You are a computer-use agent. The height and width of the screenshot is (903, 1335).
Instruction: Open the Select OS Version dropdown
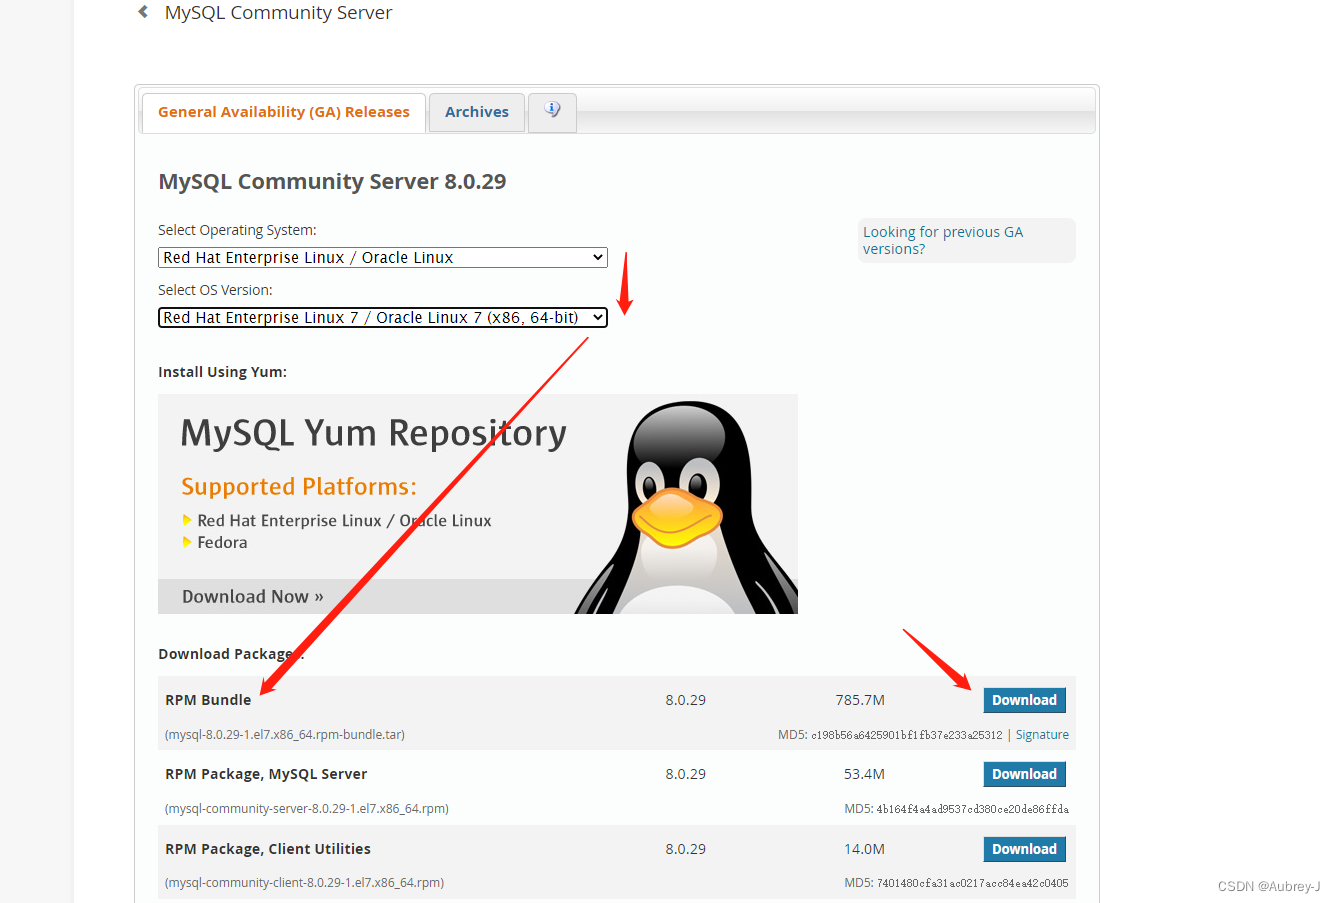(x=383, y=317)
